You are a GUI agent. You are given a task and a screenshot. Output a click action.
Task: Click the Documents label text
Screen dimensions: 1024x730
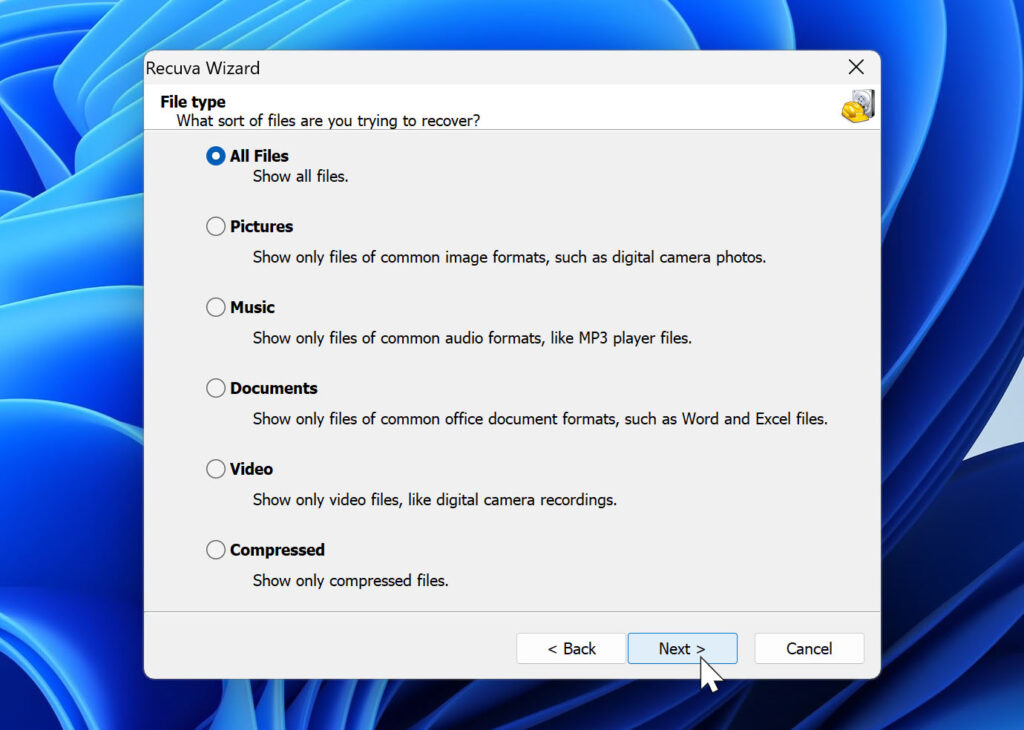pyautogui.click(x=272, y=388)
